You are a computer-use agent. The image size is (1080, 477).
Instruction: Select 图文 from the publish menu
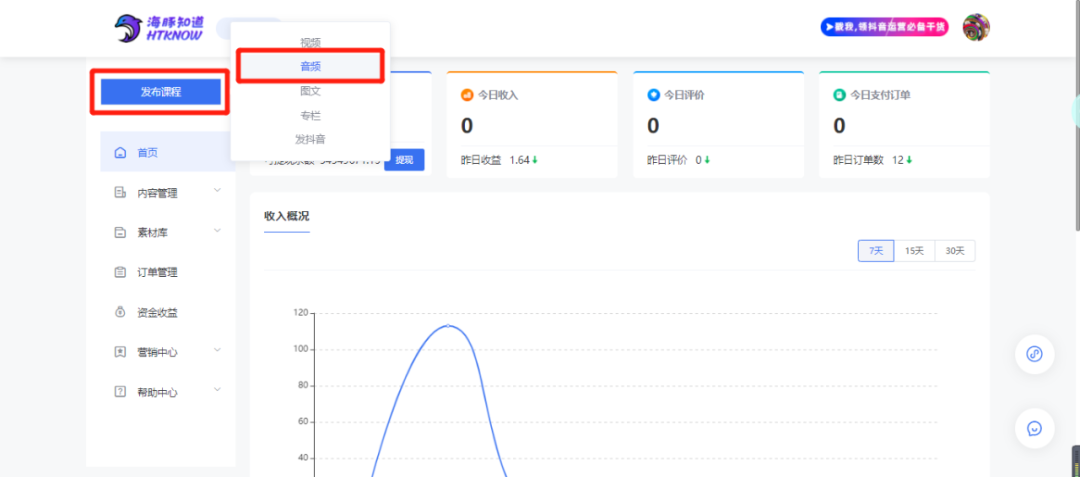311,91
